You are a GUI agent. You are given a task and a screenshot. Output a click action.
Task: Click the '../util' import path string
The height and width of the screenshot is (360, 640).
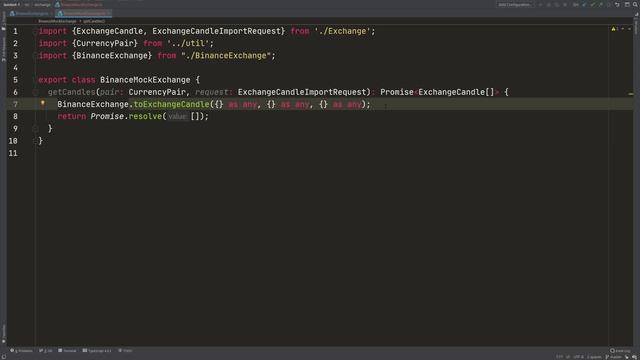[188, 43]
